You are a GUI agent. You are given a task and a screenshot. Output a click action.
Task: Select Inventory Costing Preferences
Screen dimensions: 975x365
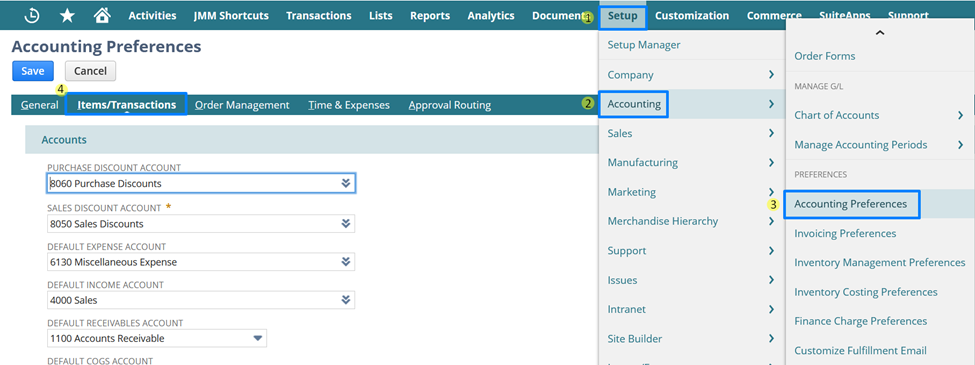[866, 292]
